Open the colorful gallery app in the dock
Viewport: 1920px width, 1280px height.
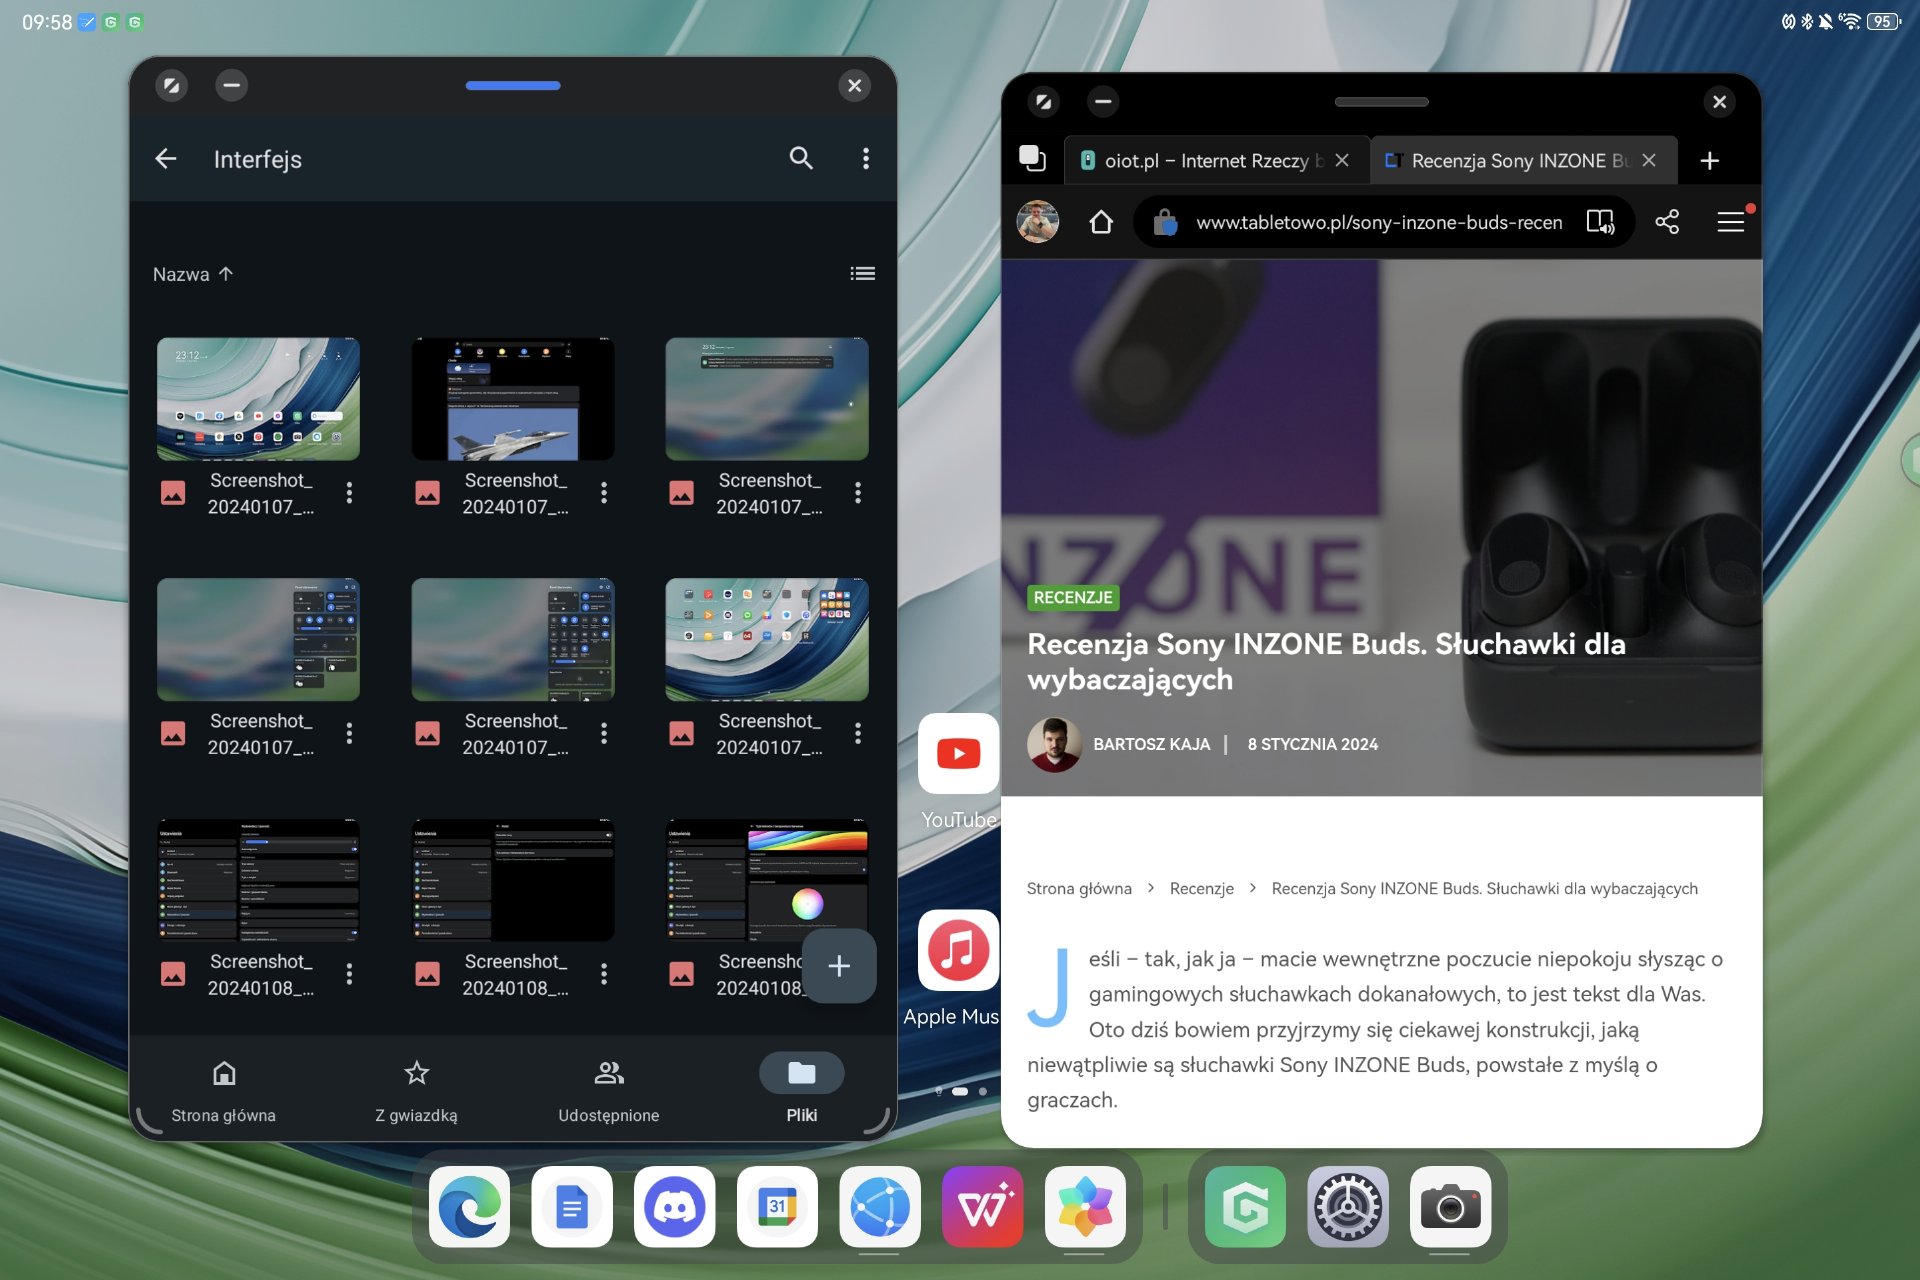[x=1085, y=1207]
